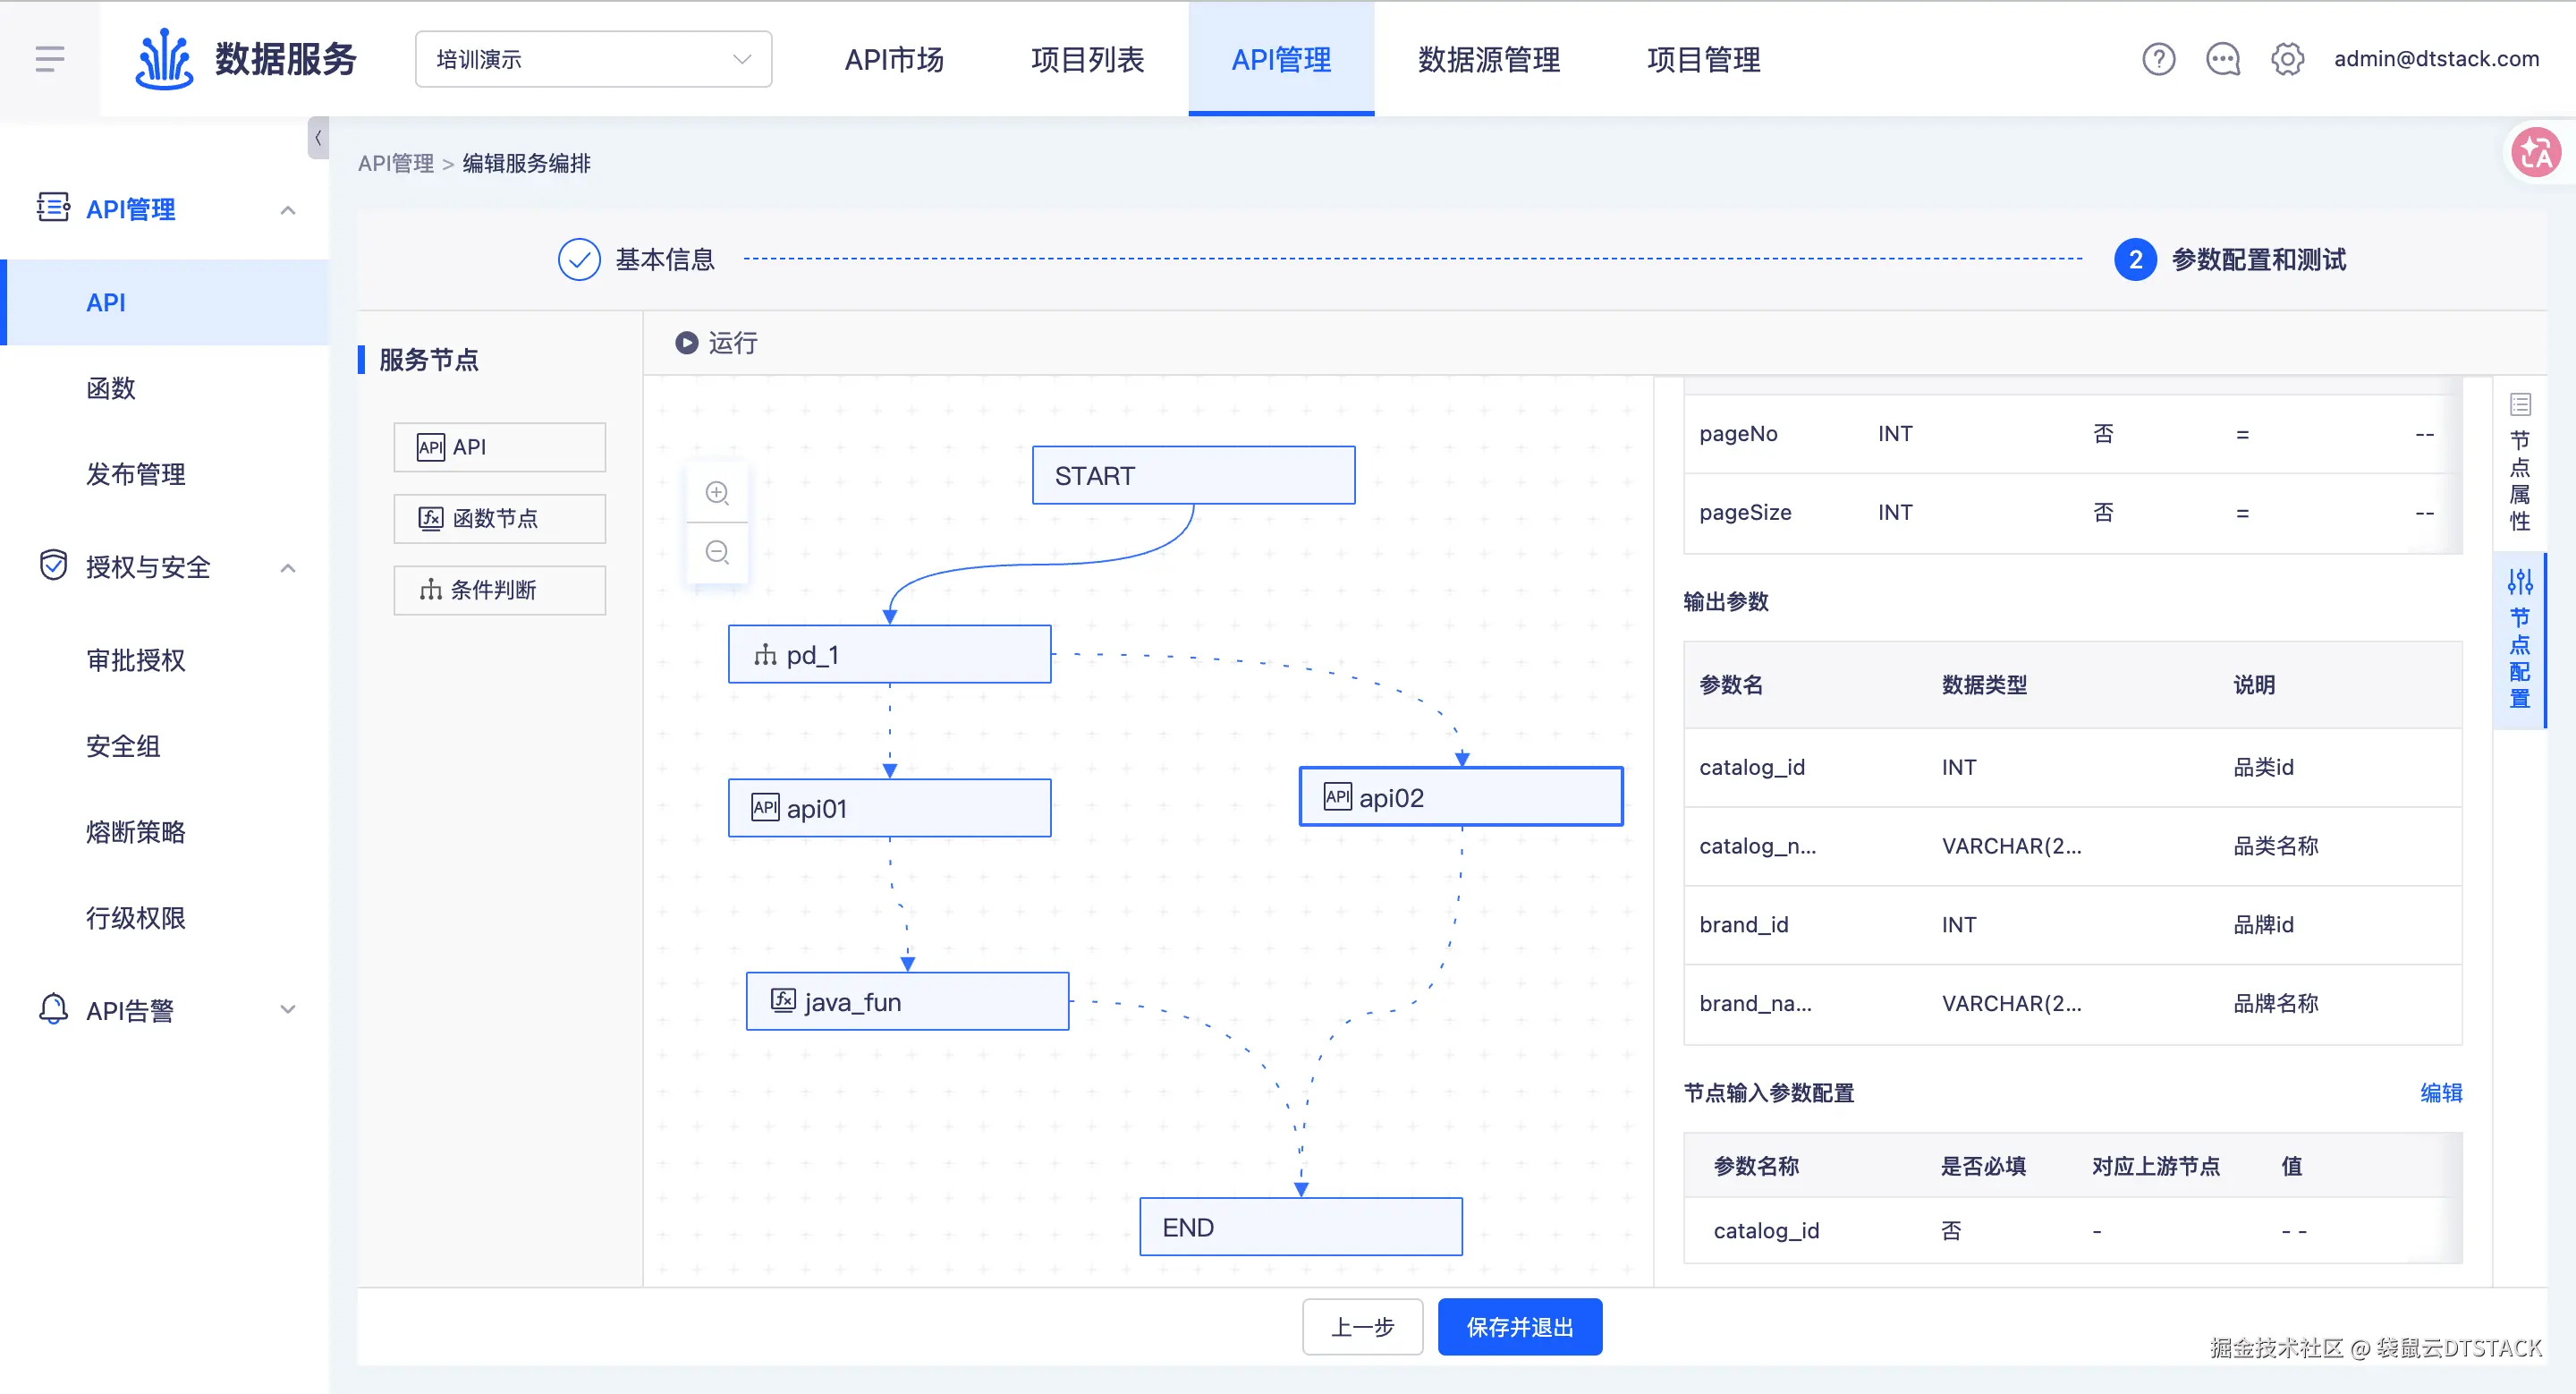Collapse the API管理 sidebar section
2576x1394 pixels.
288,210
